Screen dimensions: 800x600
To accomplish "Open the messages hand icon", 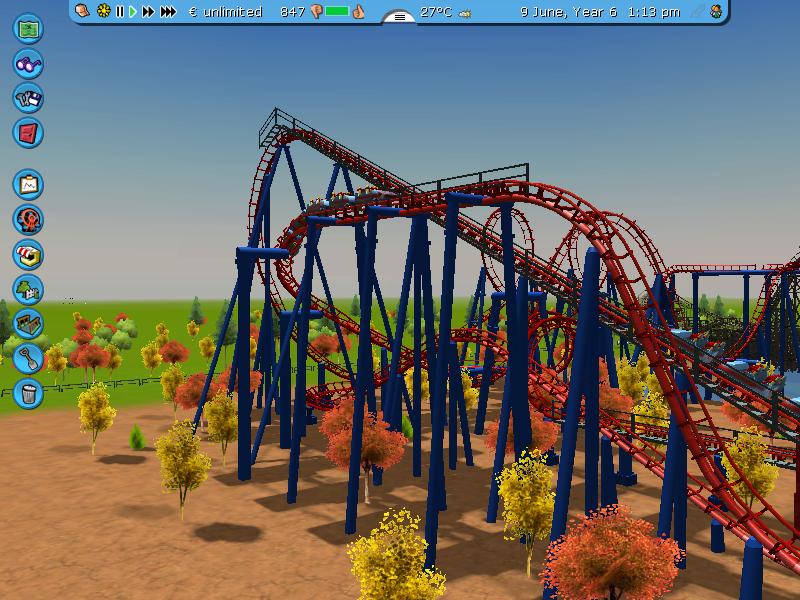I will (82, 11).
